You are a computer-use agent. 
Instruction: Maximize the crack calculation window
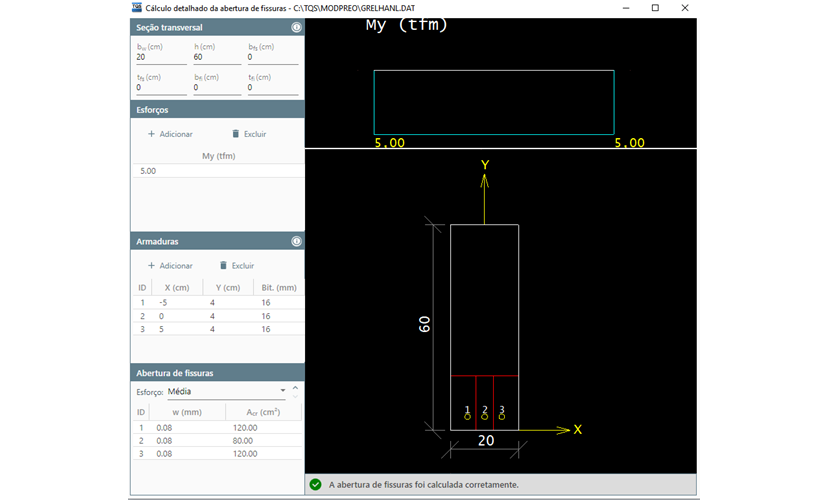655,8
